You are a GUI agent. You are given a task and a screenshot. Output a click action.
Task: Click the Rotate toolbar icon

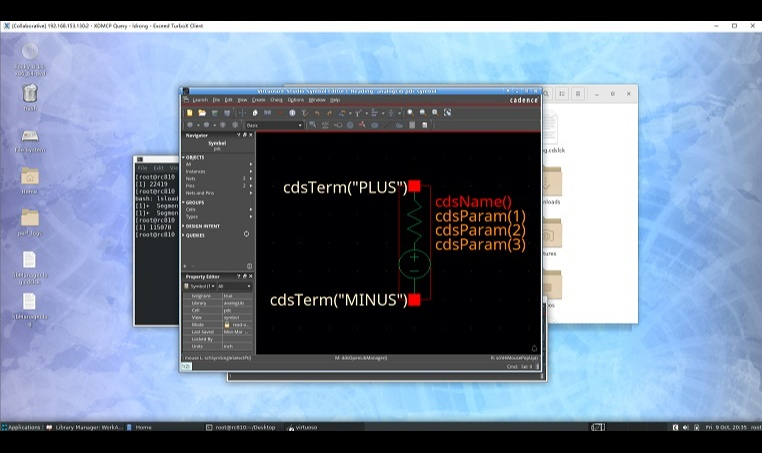[x=342, y=113]
